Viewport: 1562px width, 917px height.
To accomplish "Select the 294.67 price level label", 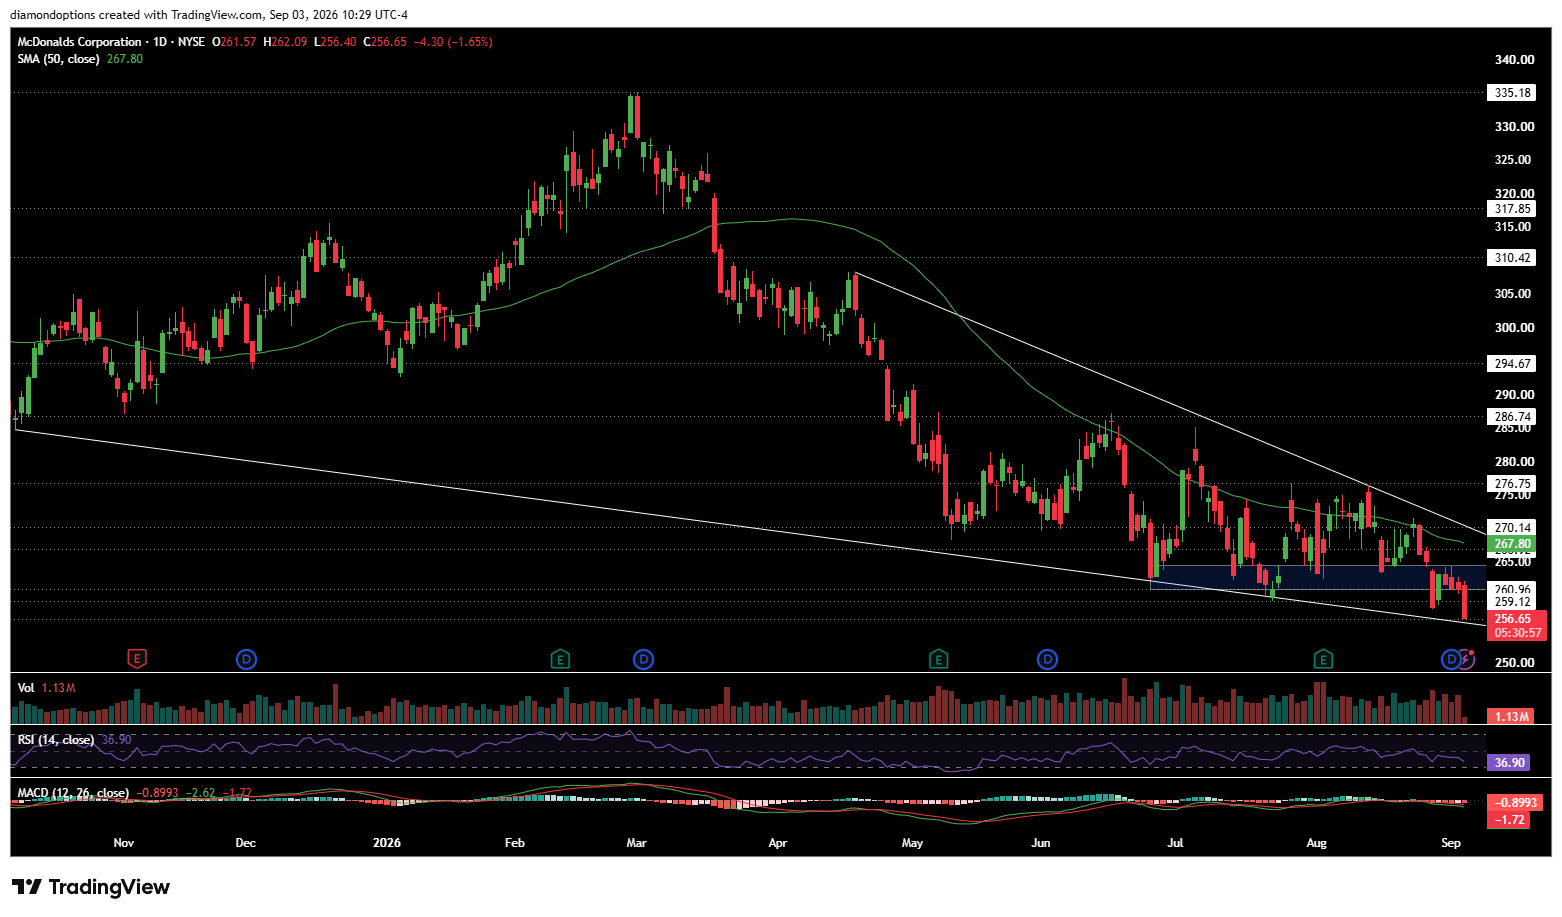I will click(x=1512, y=364).
